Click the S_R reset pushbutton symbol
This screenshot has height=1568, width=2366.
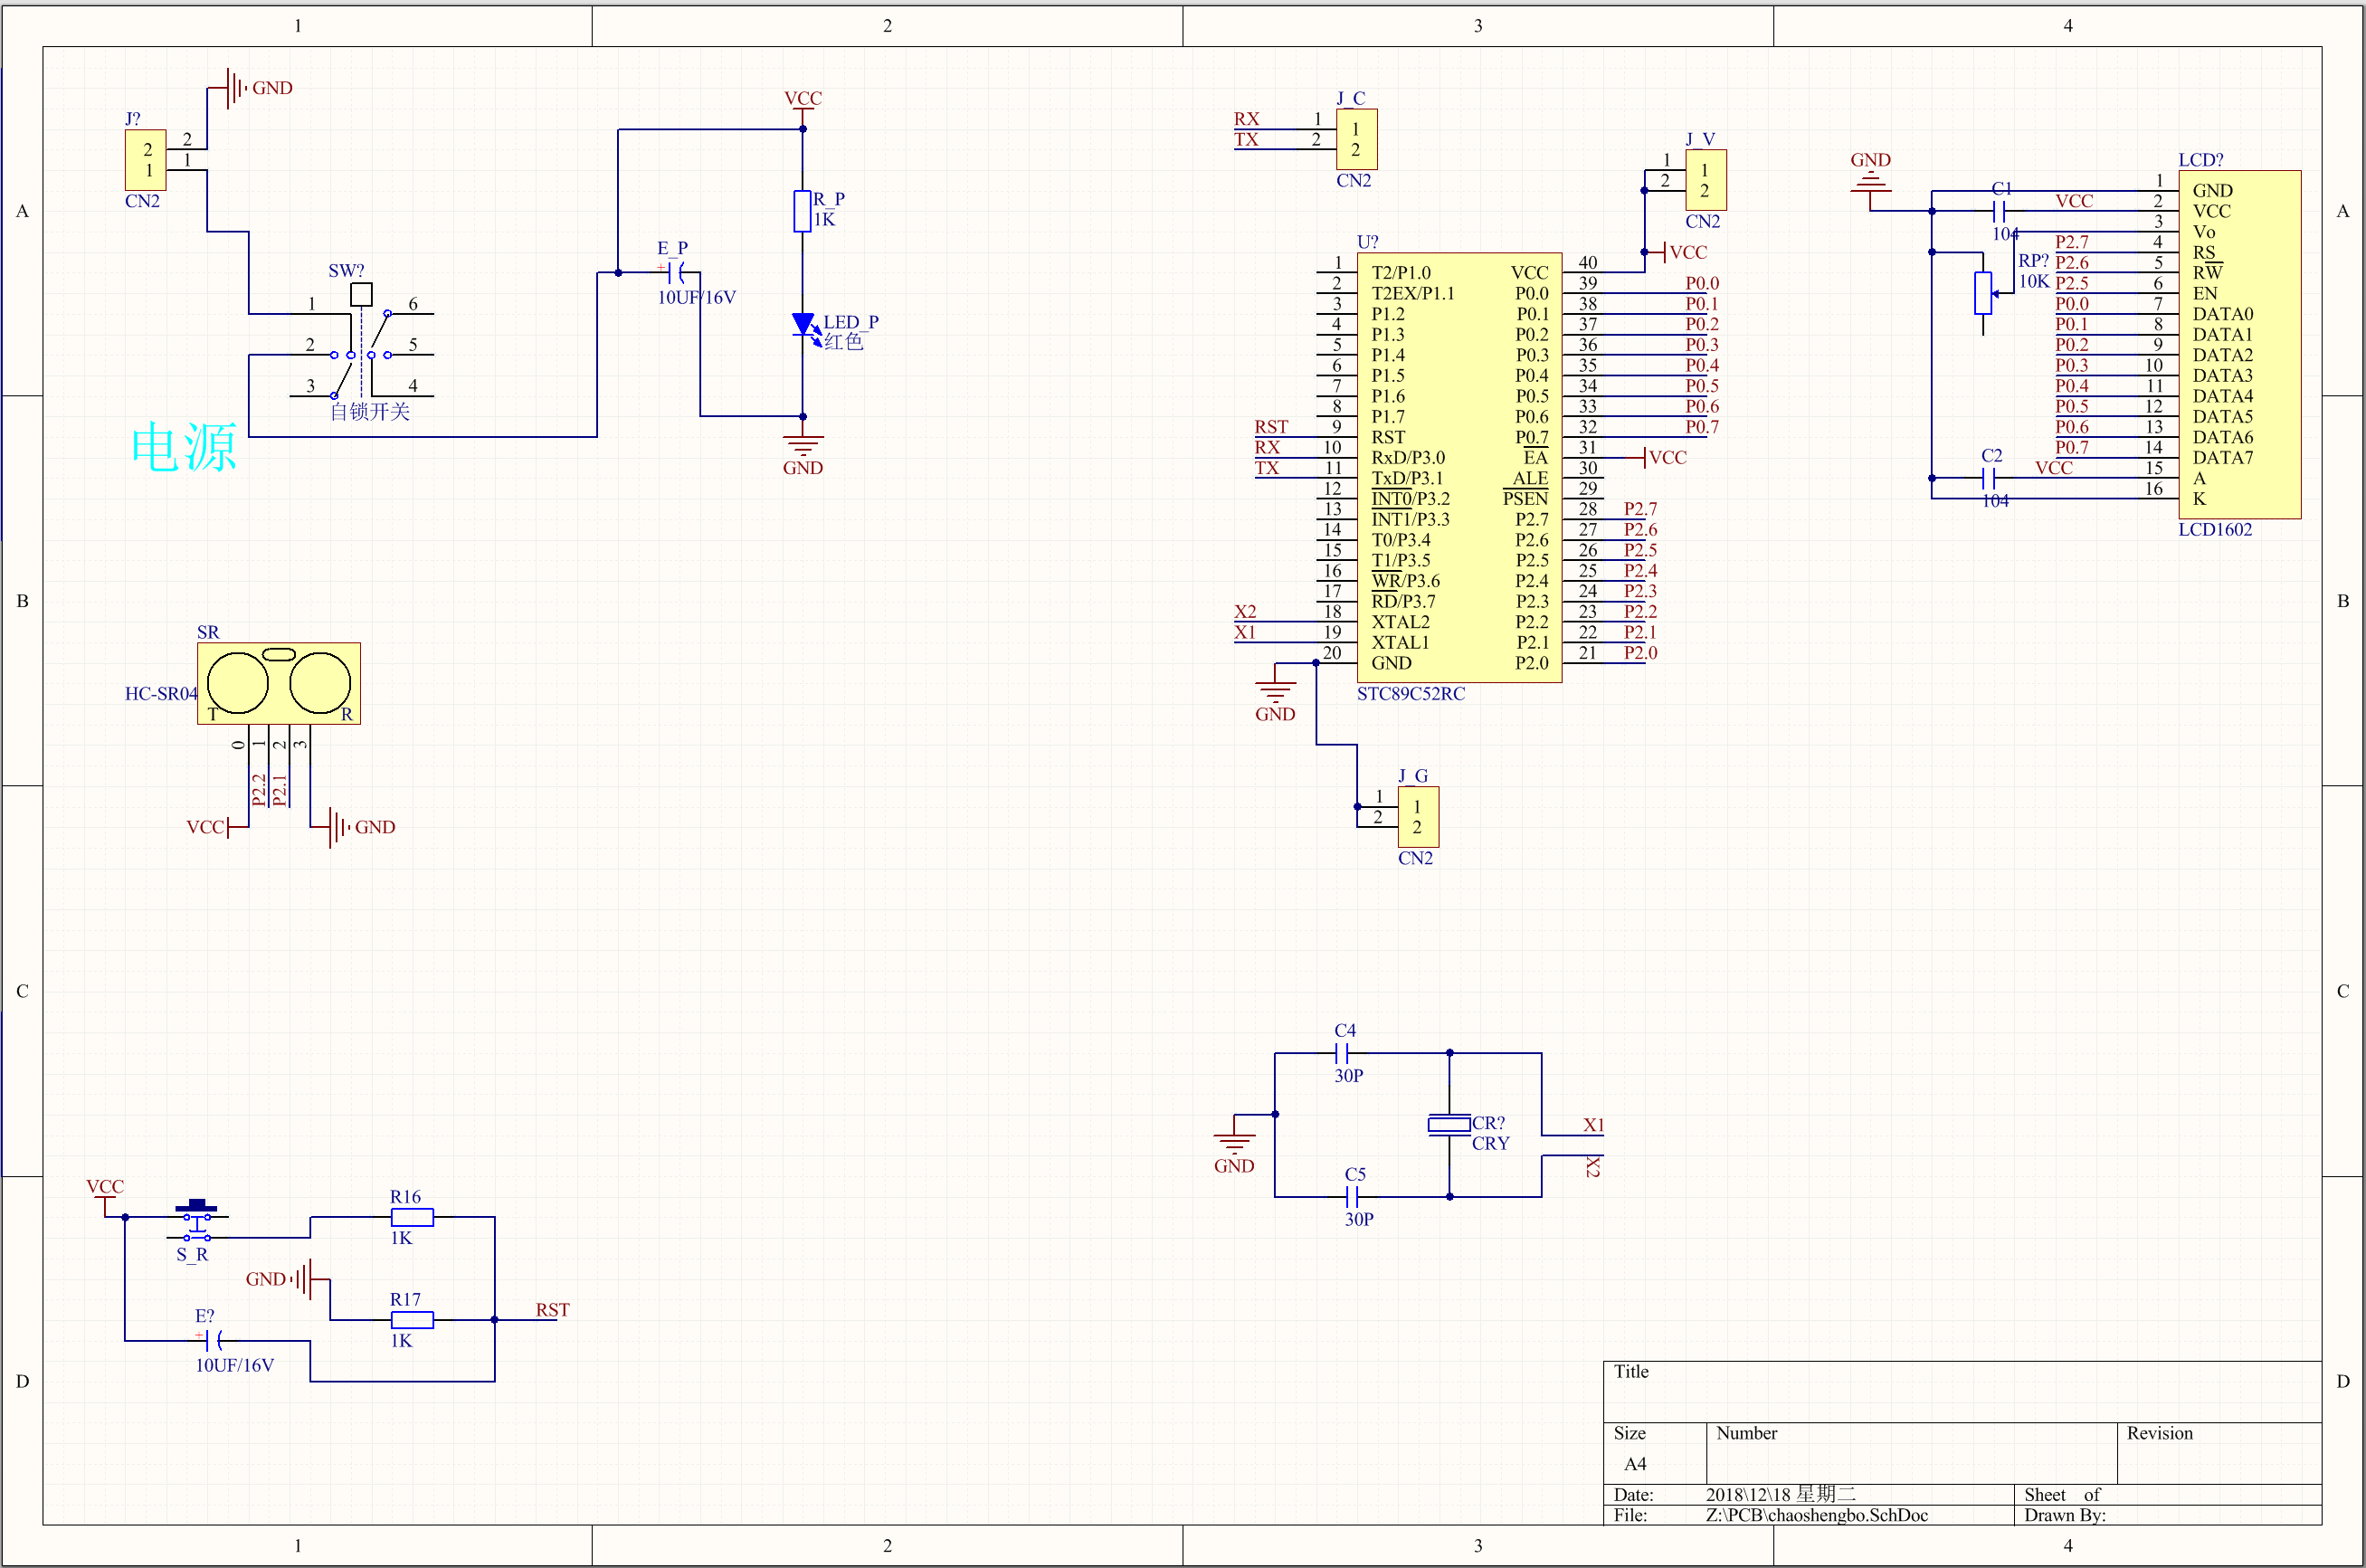point(197,1220)
